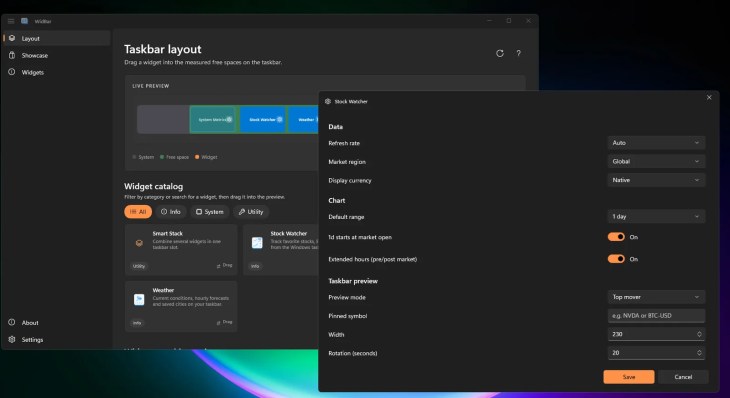
Task: Click the Stock Watcher catalog icon
Action: tap(257, 243)
